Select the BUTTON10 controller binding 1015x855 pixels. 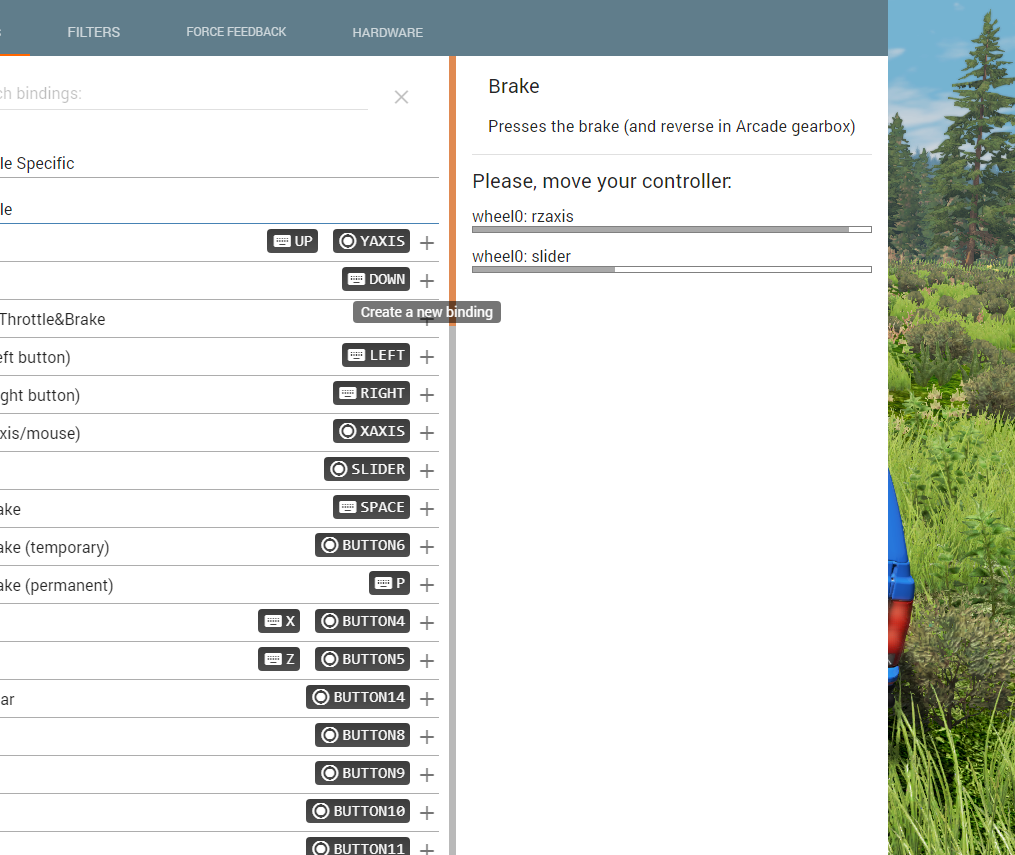[358, 811]
